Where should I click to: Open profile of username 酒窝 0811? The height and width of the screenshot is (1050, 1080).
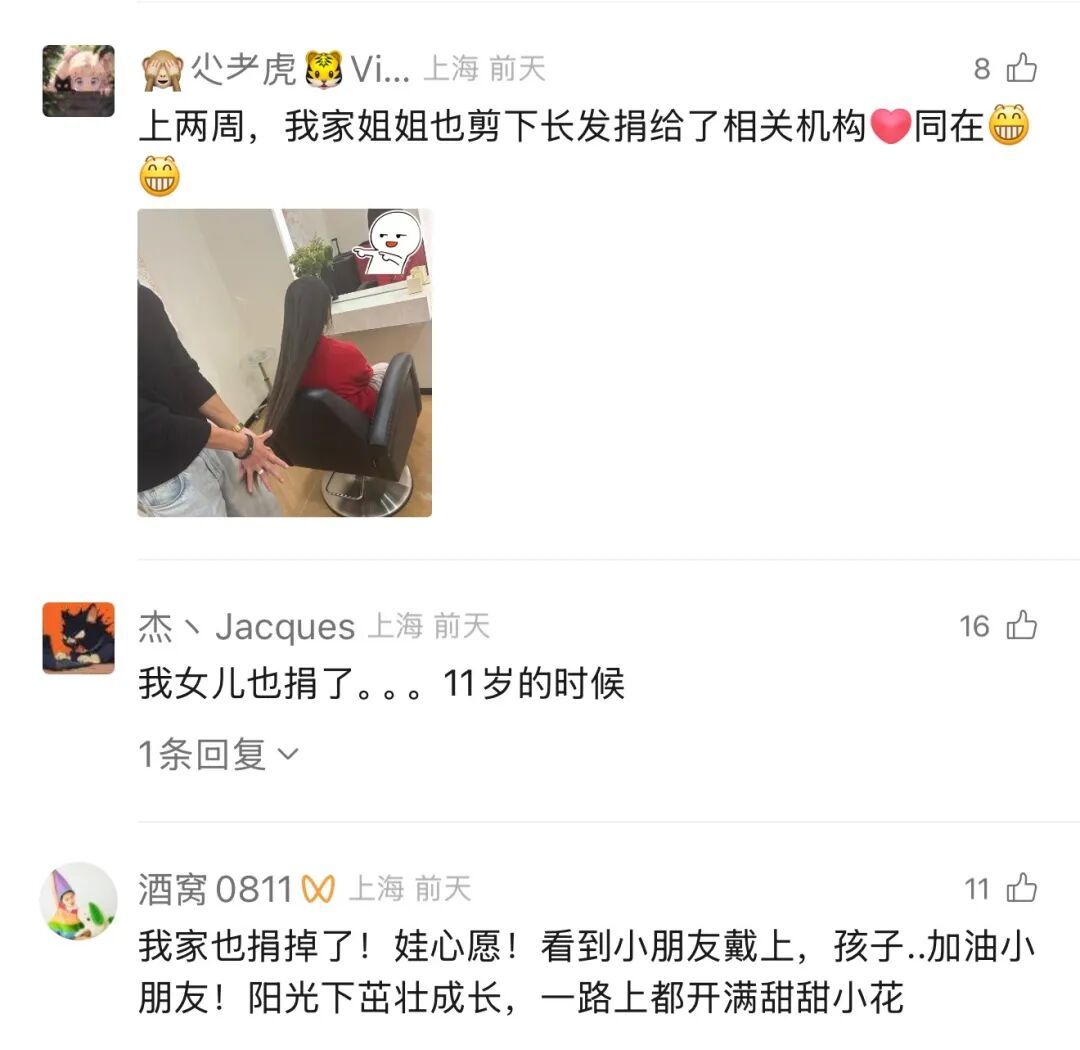point(216,889)
